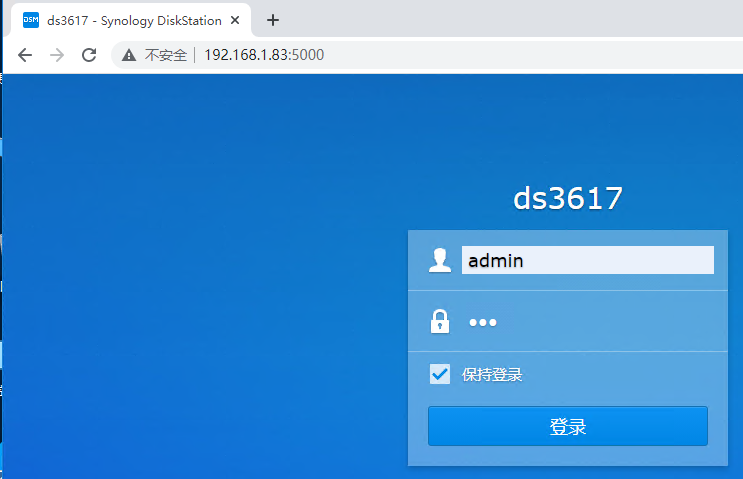Click the padlock icon beside password

click(440, 322)
